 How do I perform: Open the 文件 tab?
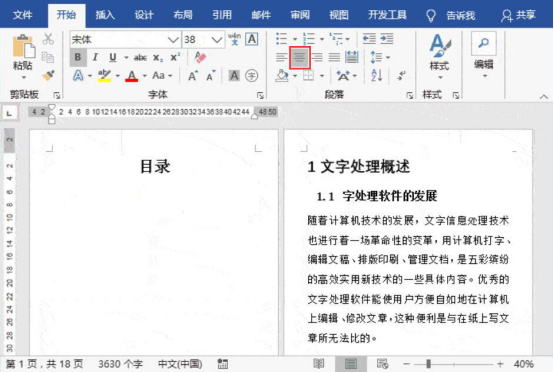pyautogui.click(x=23, y=15)
